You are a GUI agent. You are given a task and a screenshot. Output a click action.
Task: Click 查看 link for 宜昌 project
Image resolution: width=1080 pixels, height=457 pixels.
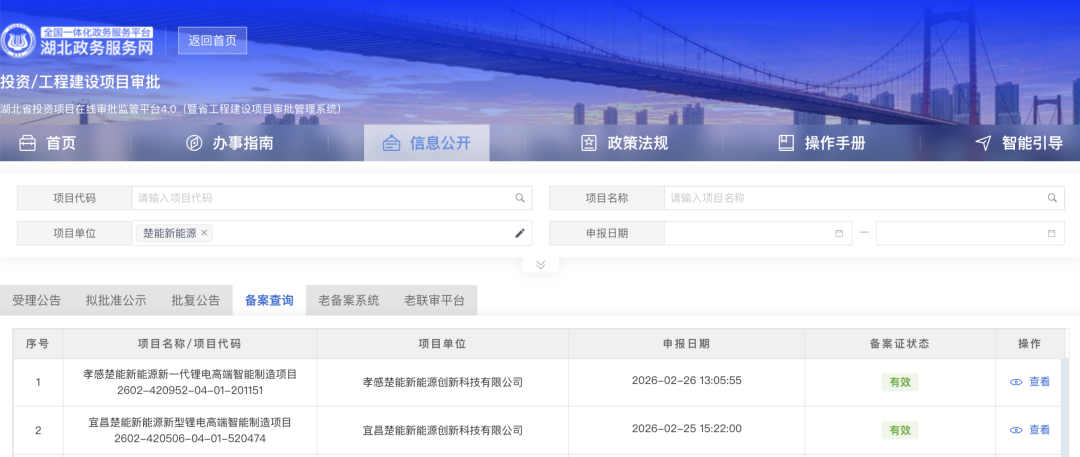(1039, 430)
